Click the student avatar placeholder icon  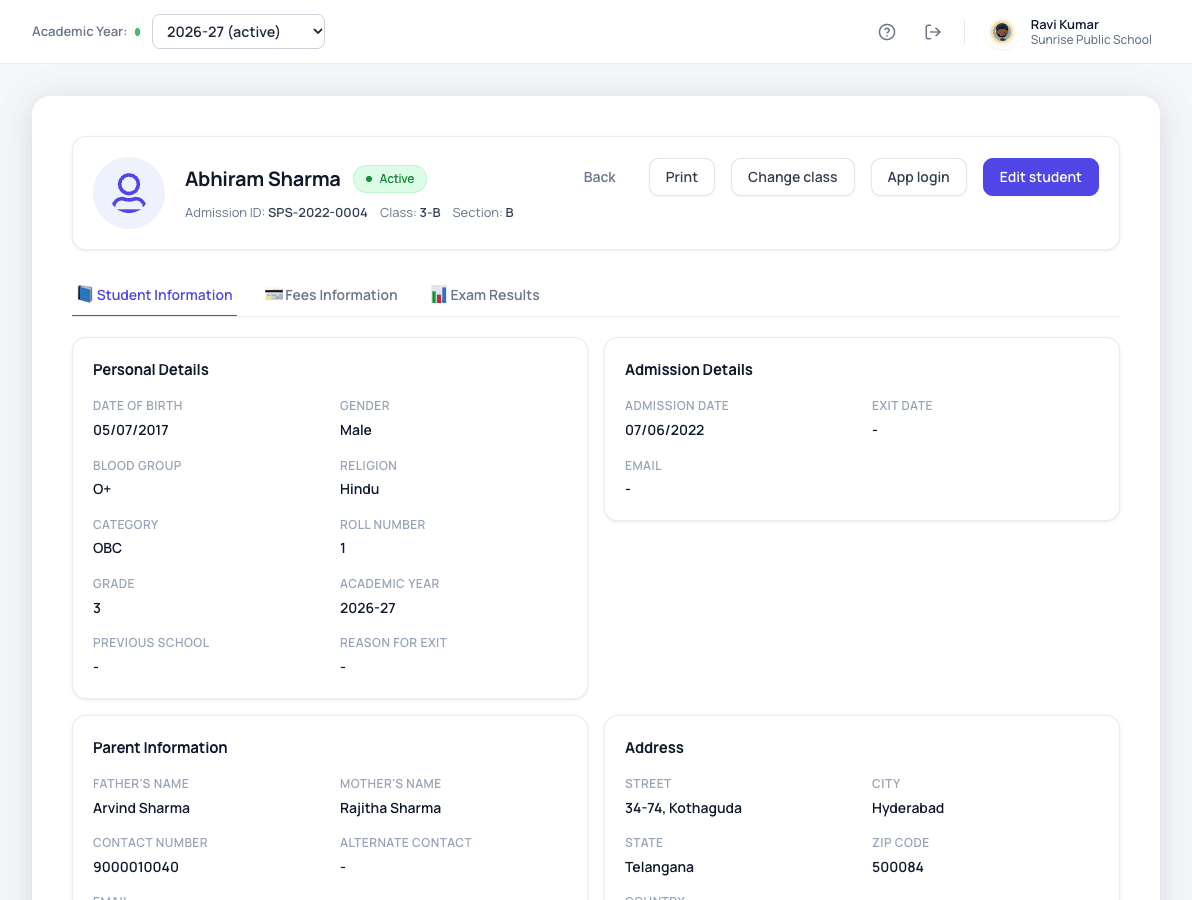128,193
